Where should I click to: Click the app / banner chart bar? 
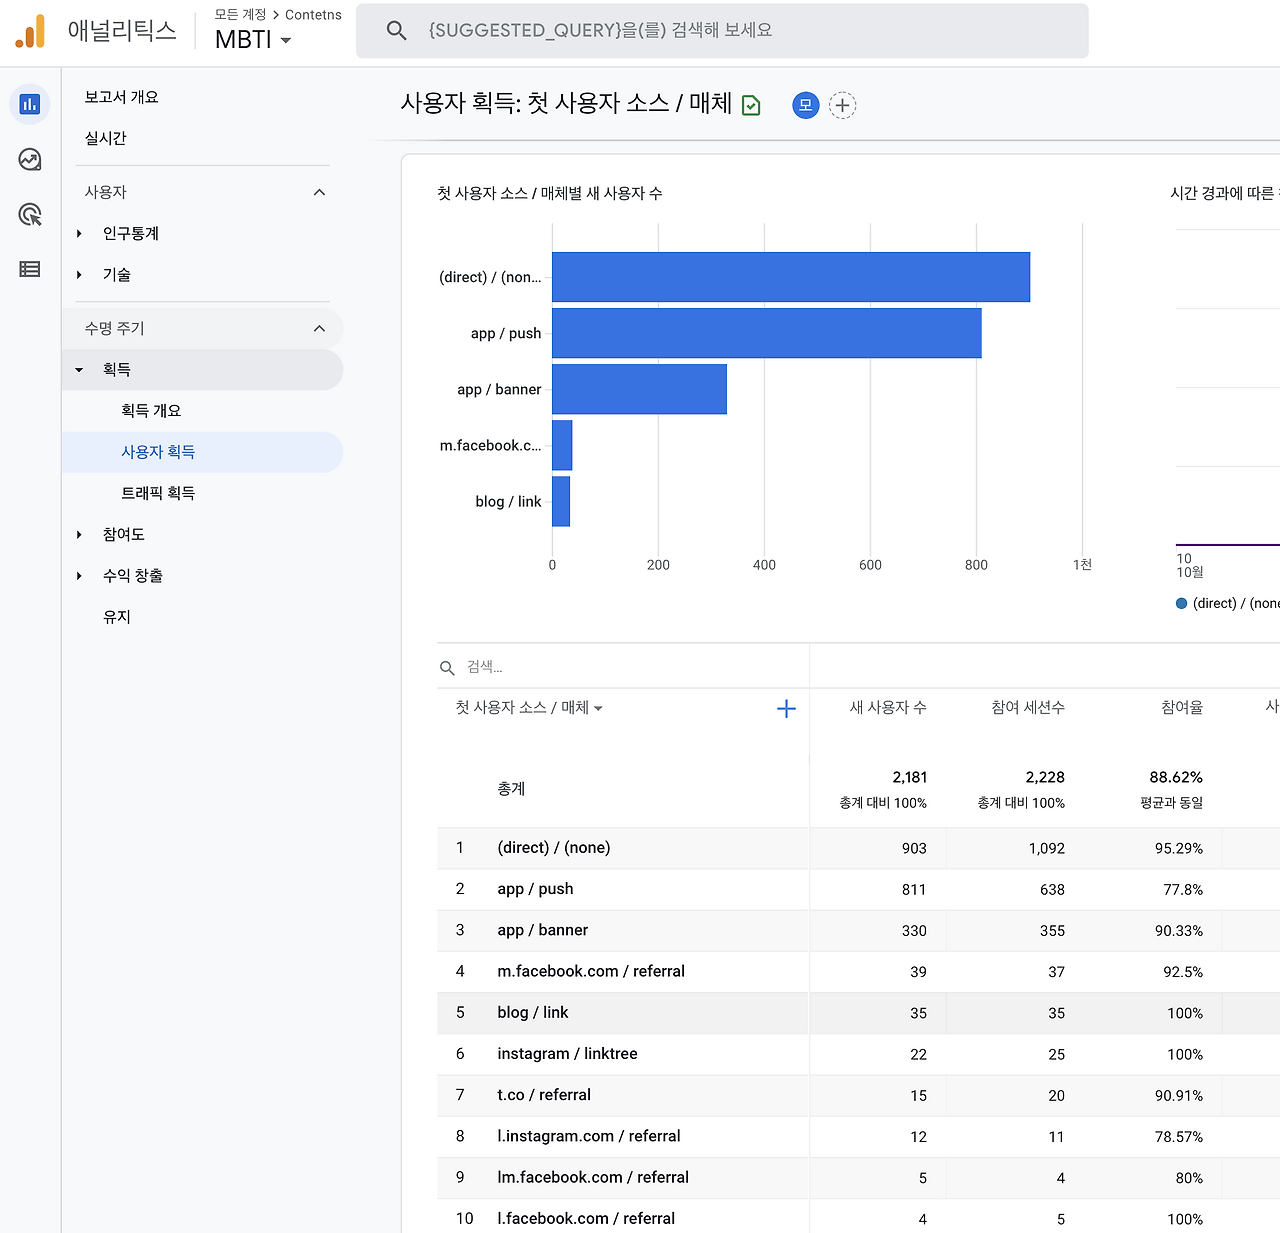click(639, 389)
